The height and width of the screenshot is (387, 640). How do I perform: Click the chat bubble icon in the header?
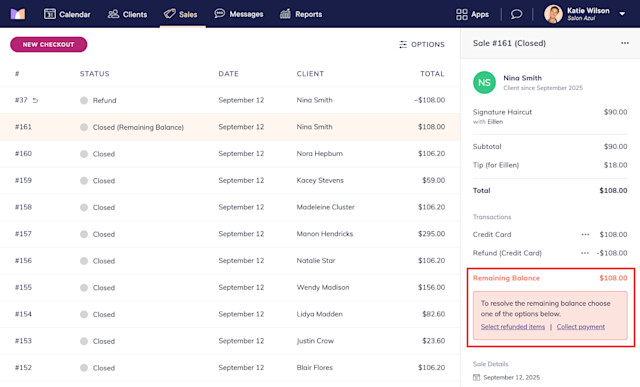pos(516,14)
